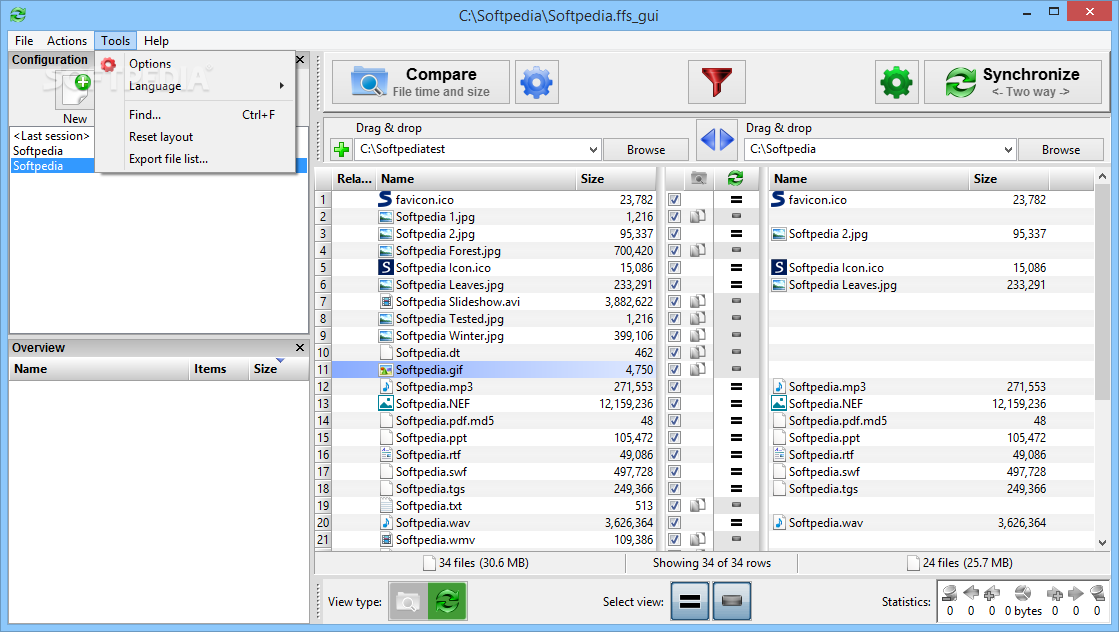
Task: Click row number 7 header
Action: pyautogui.click(x=323, y=302)
